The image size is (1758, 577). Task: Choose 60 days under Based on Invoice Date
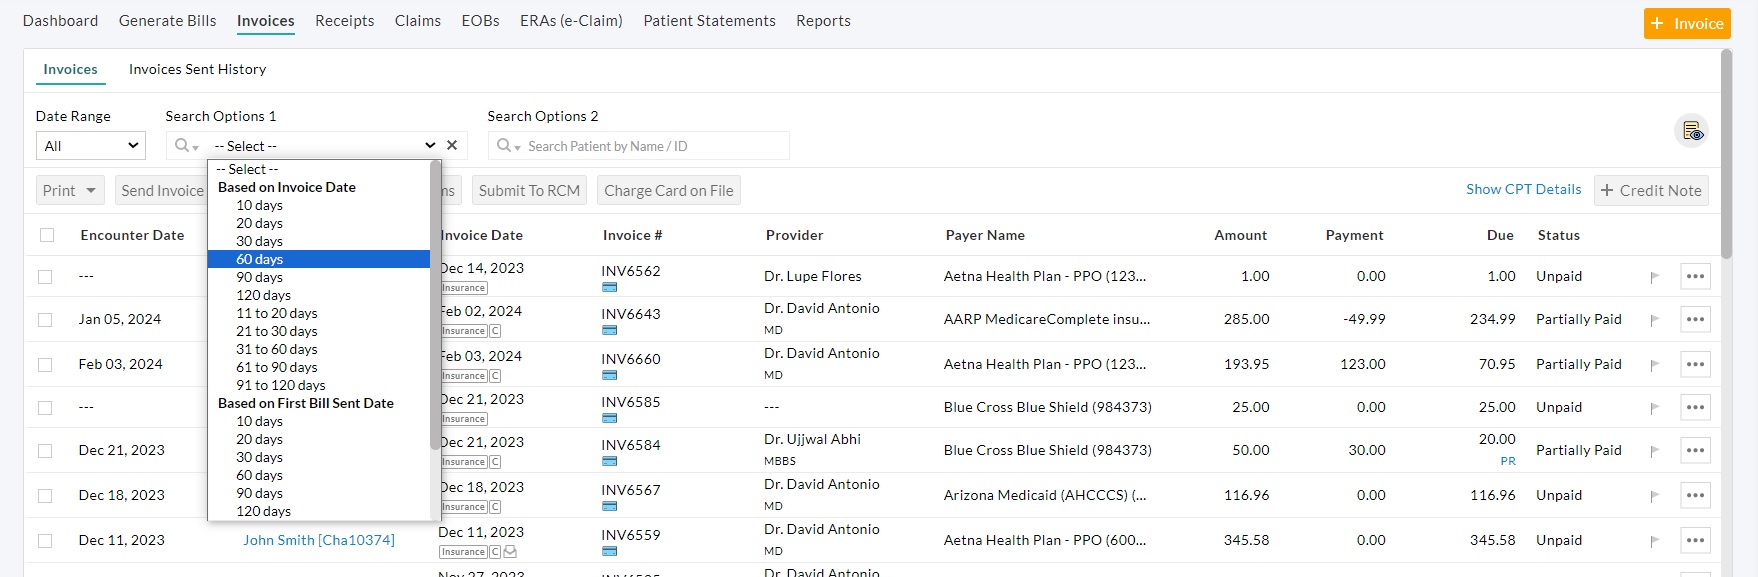pyautogui.click(x=259, y=259)
